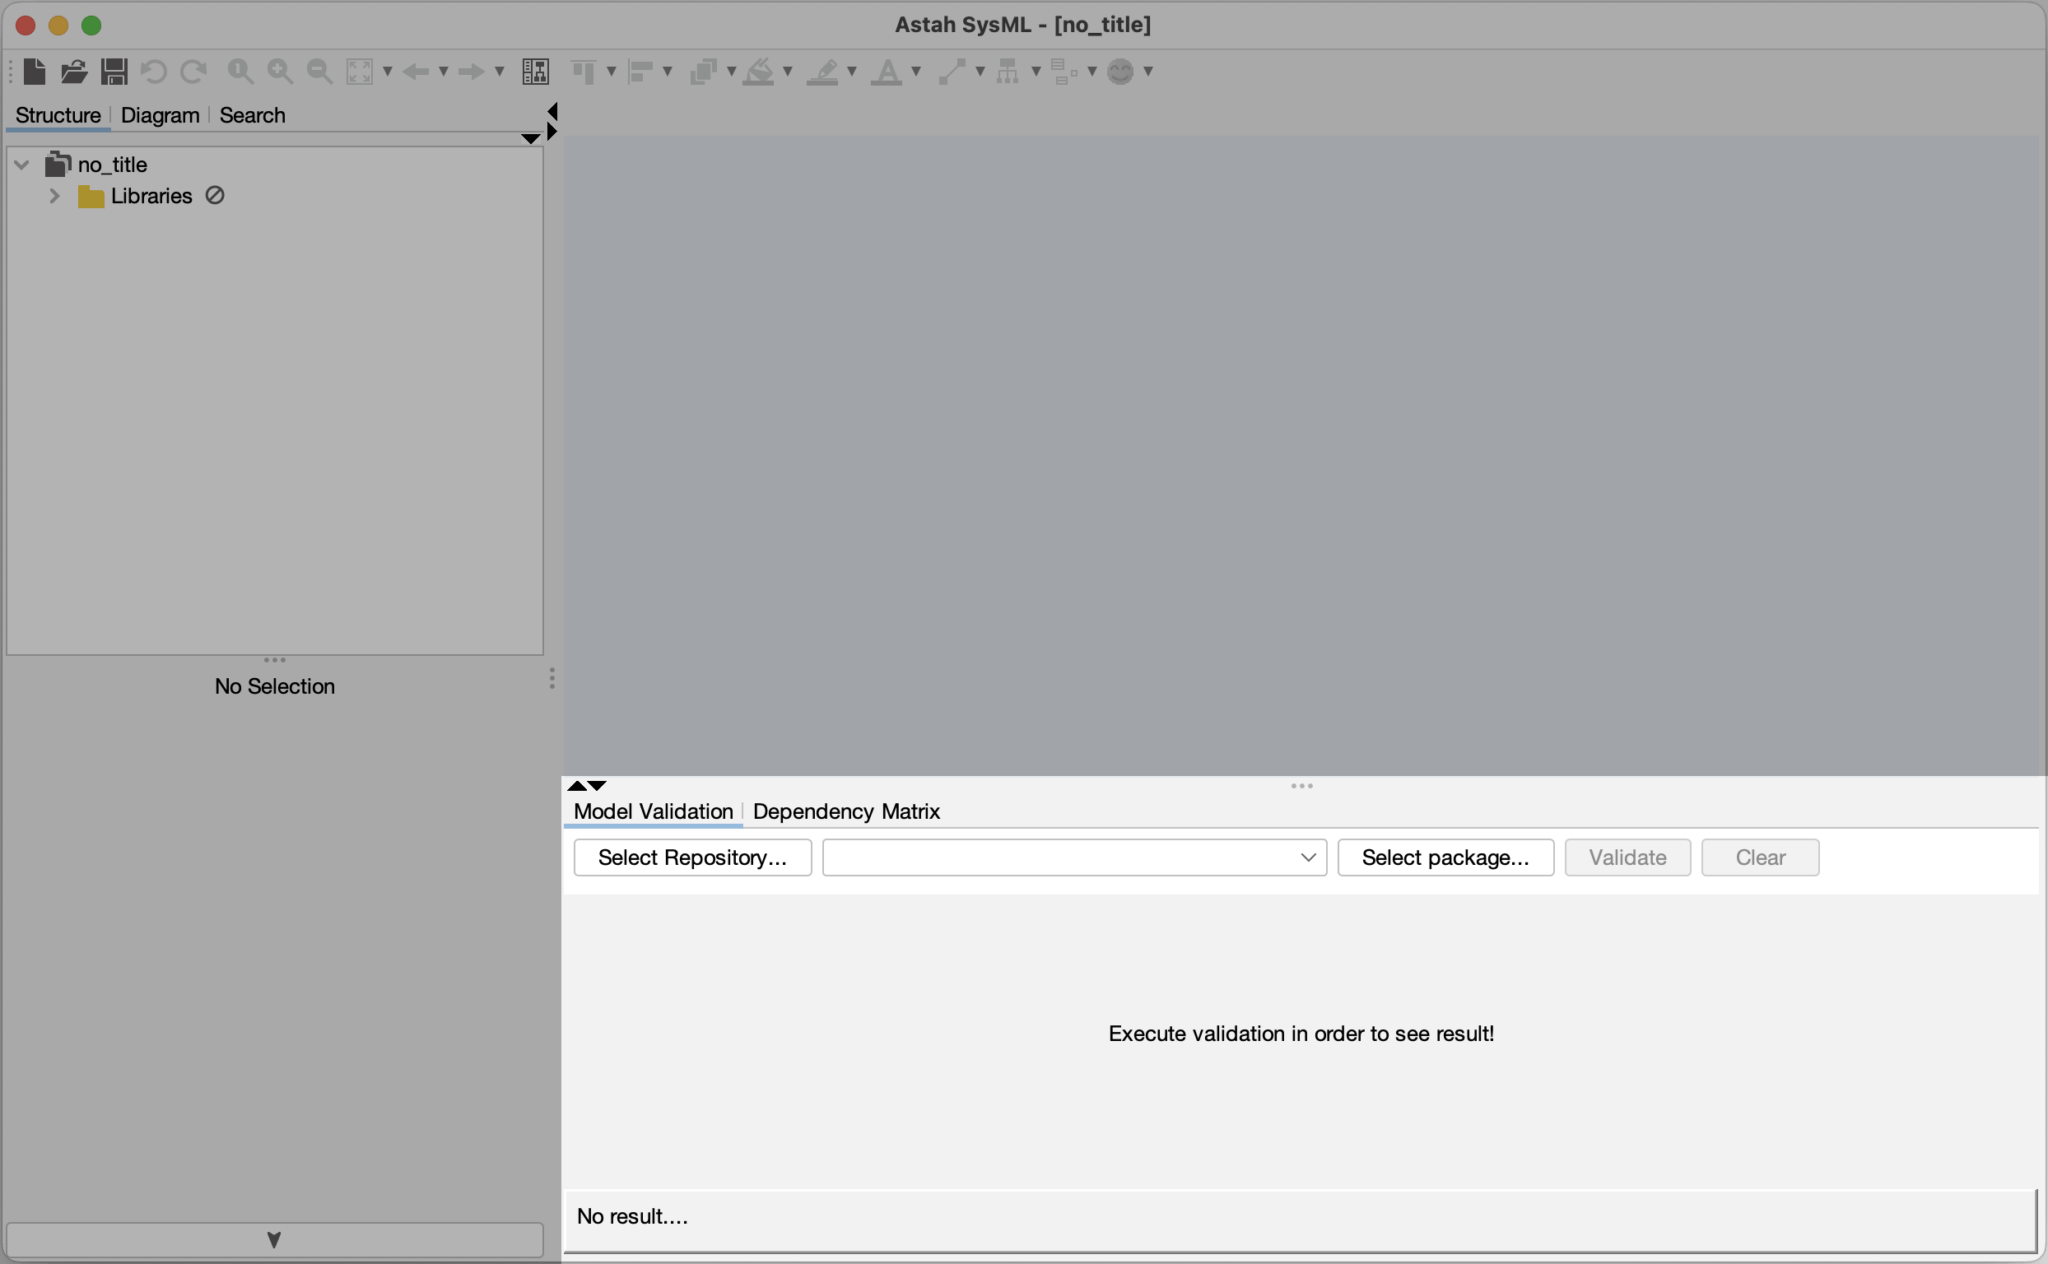Select the Libraries tree item
Viewport: 2048px width, 1264px height.
click(x=150, y=196)
